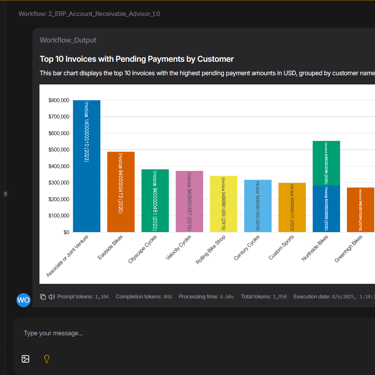Click the light blue Century Cycles bar

tap(258, 206)
